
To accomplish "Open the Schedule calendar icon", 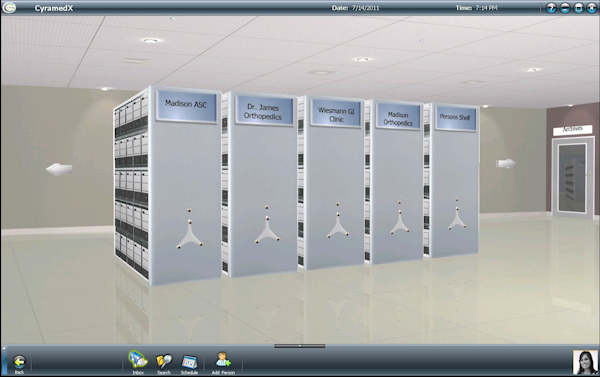I will pos(189,362).
